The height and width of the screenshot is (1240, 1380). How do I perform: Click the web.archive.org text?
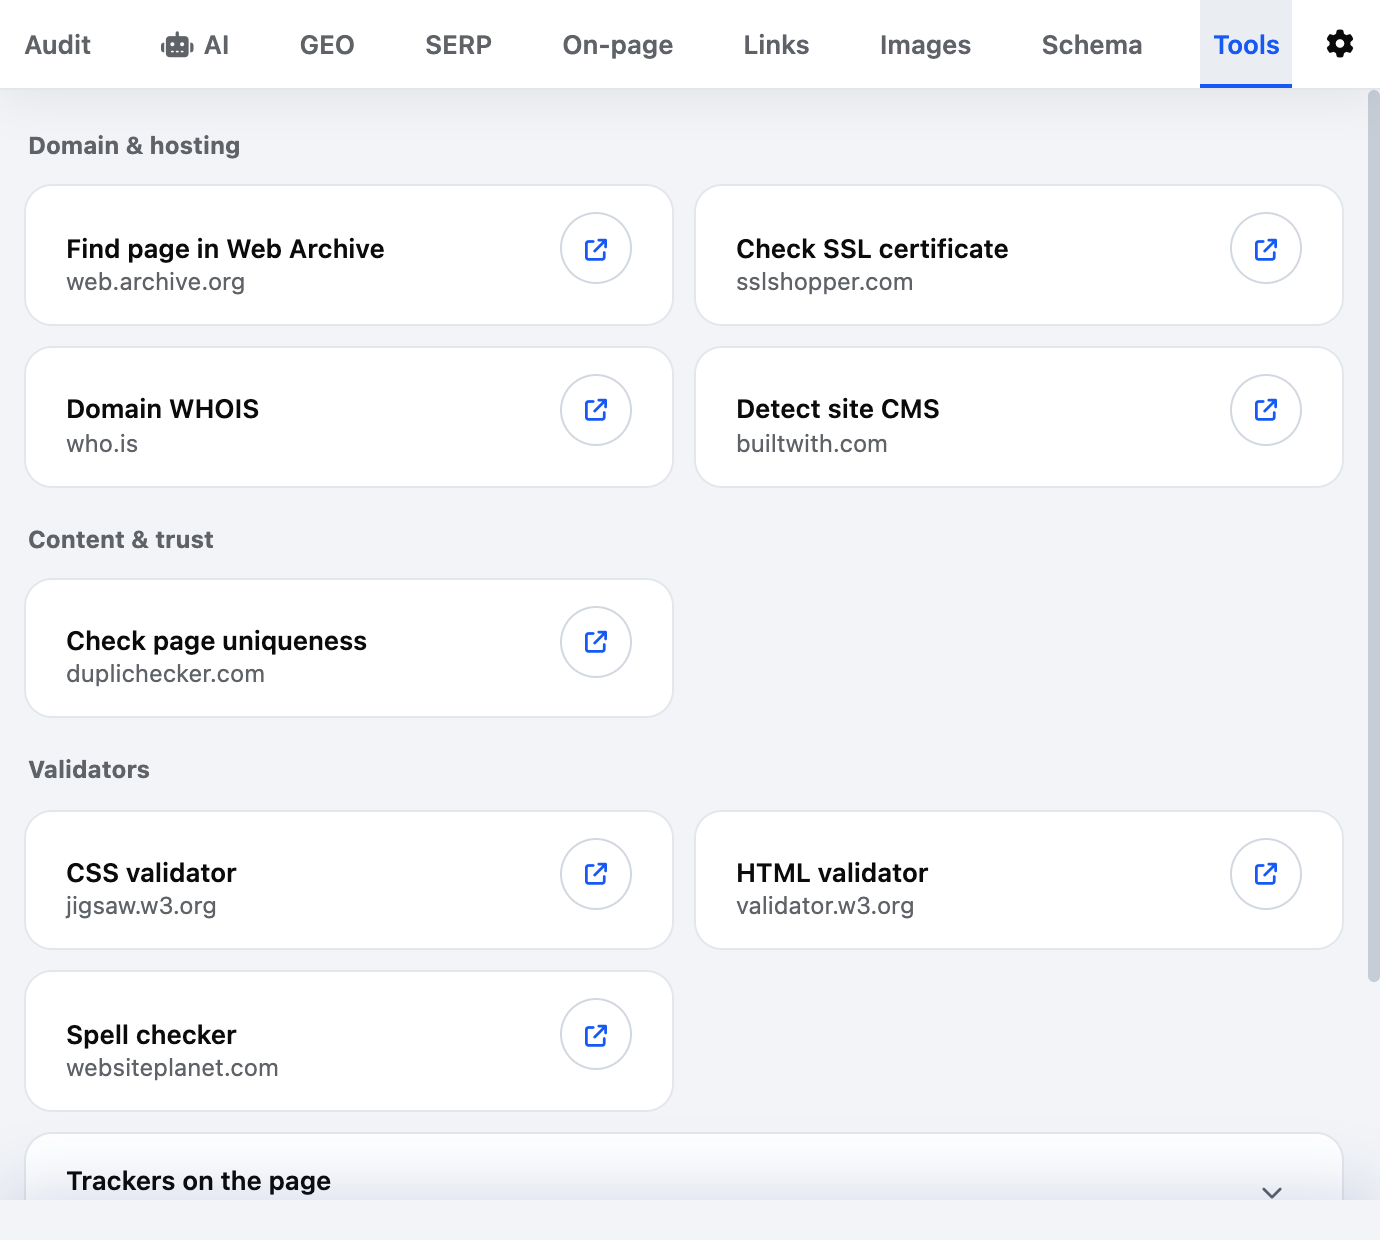(x=155, y=282)
